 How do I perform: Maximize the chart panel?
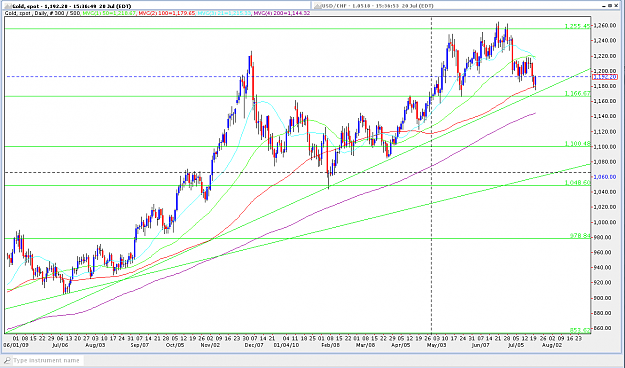(x=611, y=6)
